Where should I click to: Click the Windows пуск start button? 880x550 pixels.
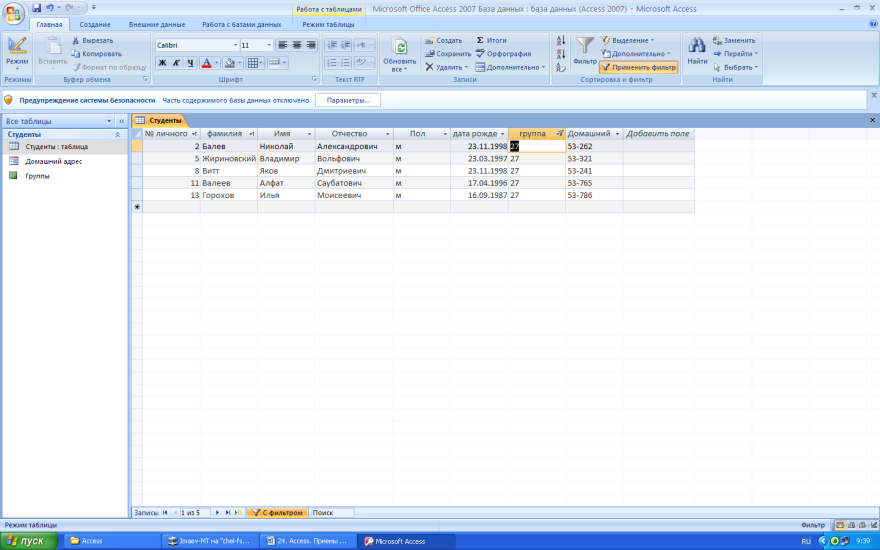point(29,541)
